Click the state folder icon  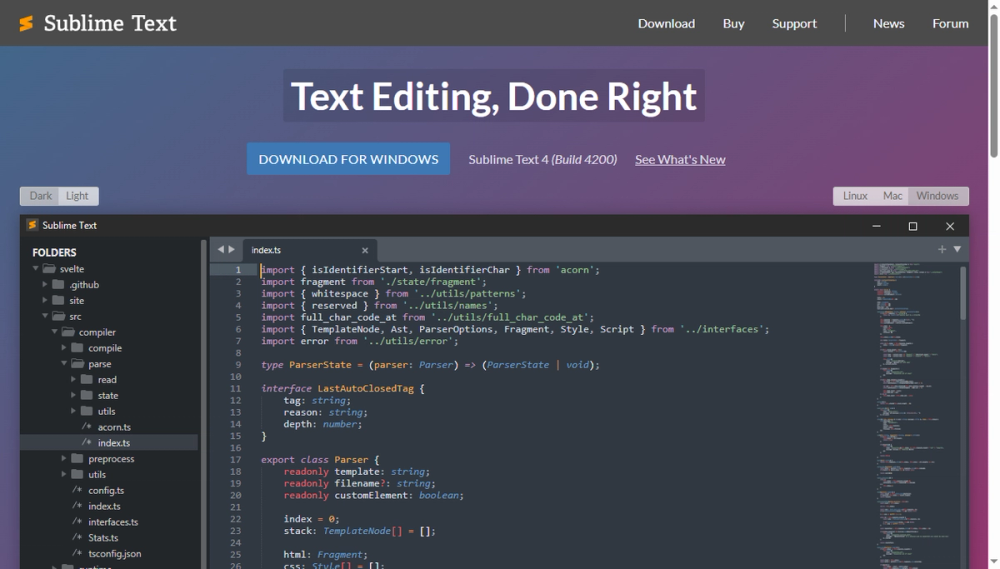[x=87, y=395]
